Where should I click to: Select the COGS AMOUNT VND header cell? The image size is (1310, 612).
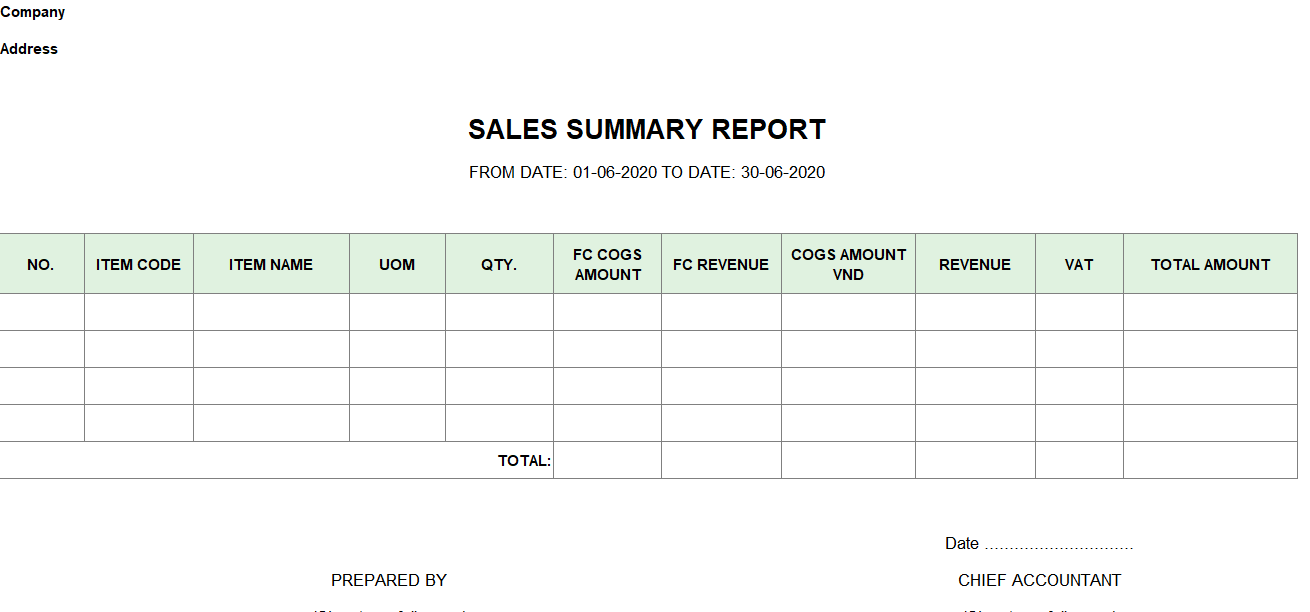(x=848, y=264)
